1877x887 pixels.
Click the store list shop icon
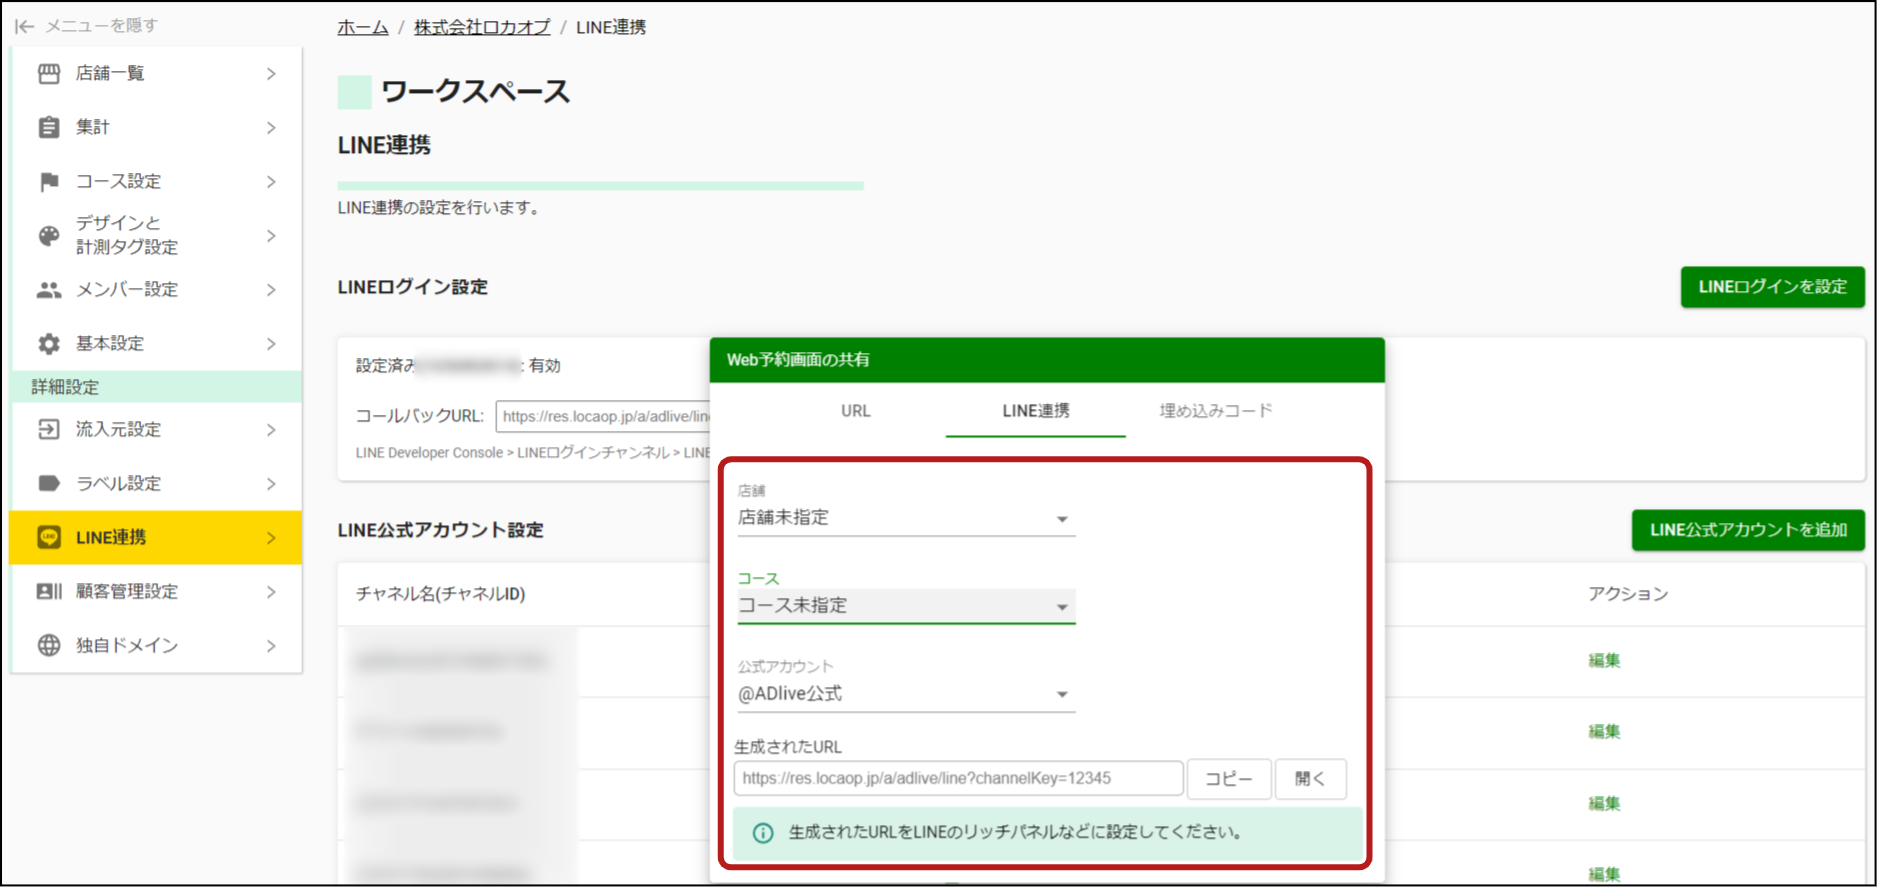pos(49,73)
